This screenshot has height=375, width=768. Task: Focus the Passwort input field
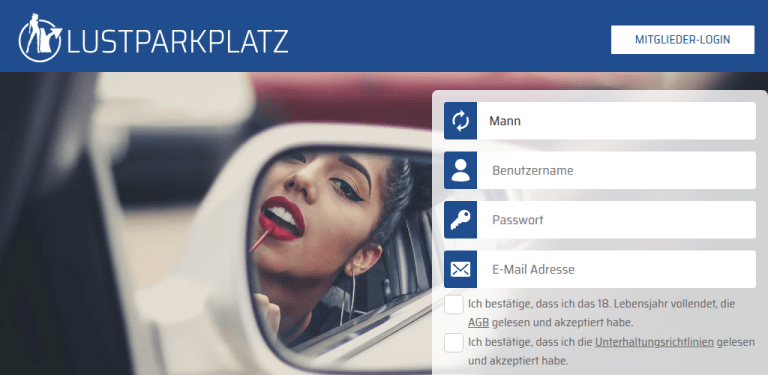click(x=616, y=219)
